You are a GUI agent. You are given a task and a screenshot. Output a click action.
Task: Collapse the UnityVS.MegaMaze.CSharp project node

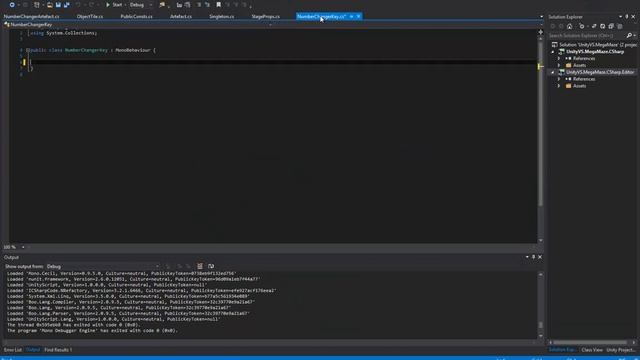pyautogui.click(x=553, y=52)
